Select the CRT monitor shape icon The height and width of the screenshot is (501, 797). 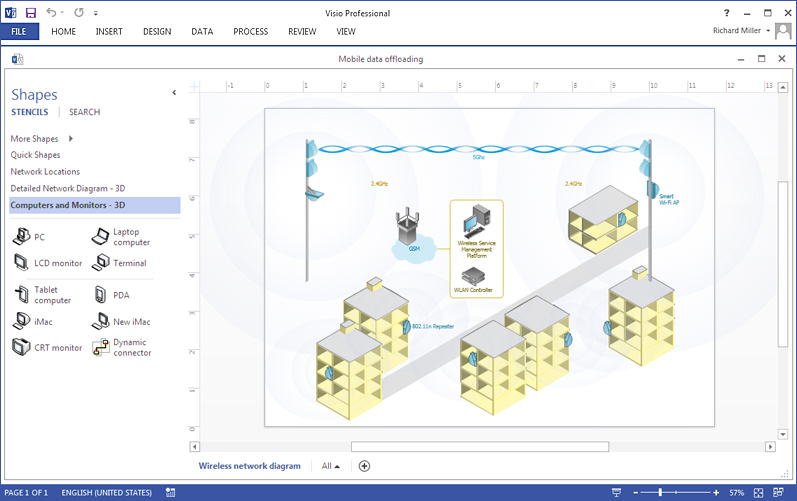(21, 347)
